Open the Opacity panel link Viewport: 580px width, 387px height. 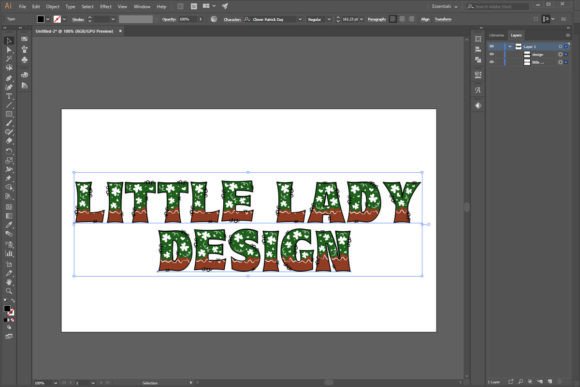click(169, 19)
